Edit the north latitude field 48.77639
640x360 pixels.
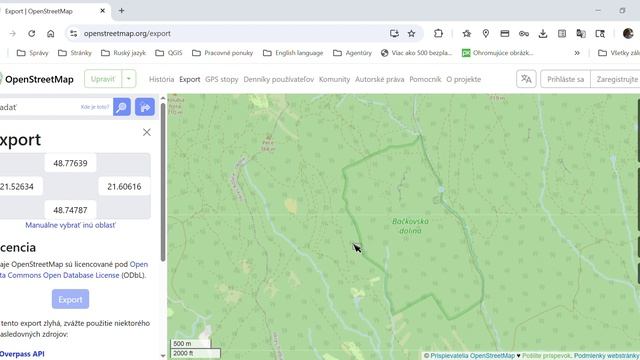click(x=70, y=163)
